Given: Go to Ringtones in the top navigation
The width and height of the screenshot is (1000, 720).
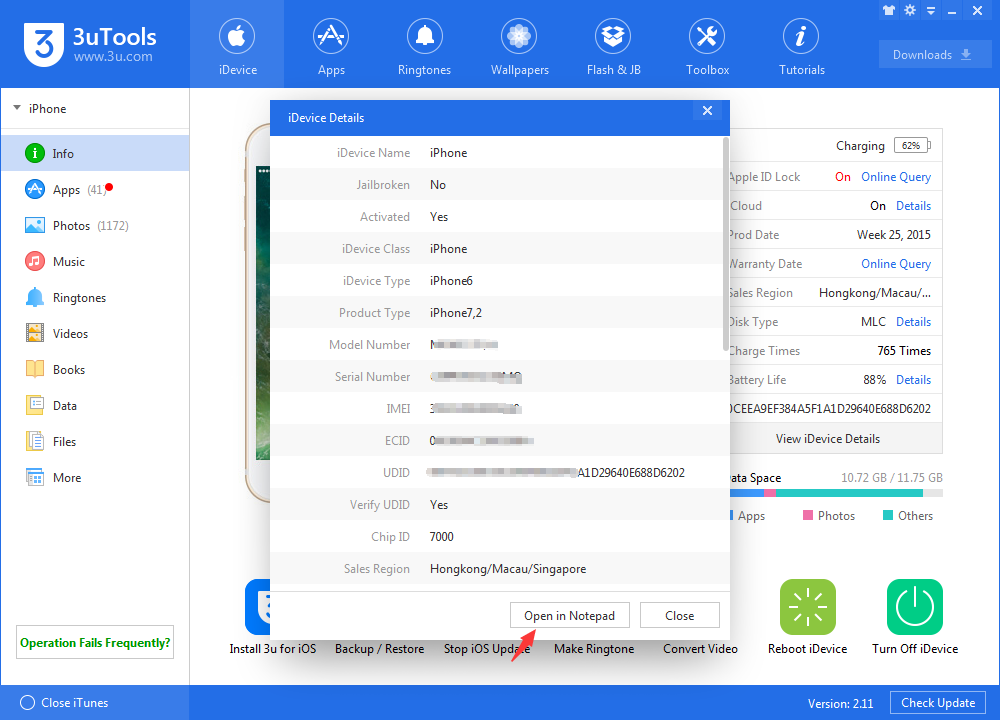Looking at the screenshot, I should (424, 45).
